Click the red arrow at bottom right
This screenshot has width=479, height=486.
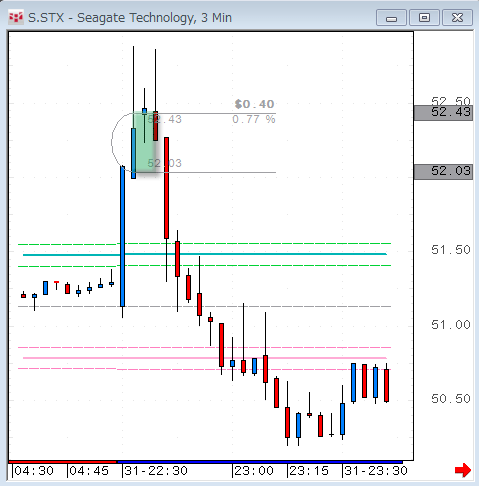pyautogui.click(x=463, y=470)
